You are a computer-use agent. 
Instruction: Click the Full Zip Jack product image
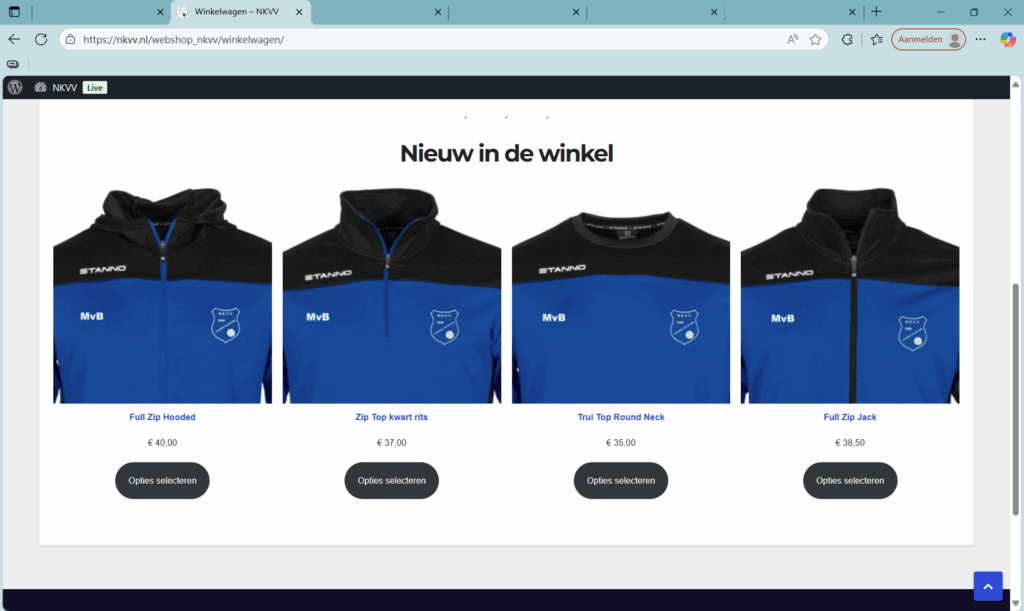point(849,295)
